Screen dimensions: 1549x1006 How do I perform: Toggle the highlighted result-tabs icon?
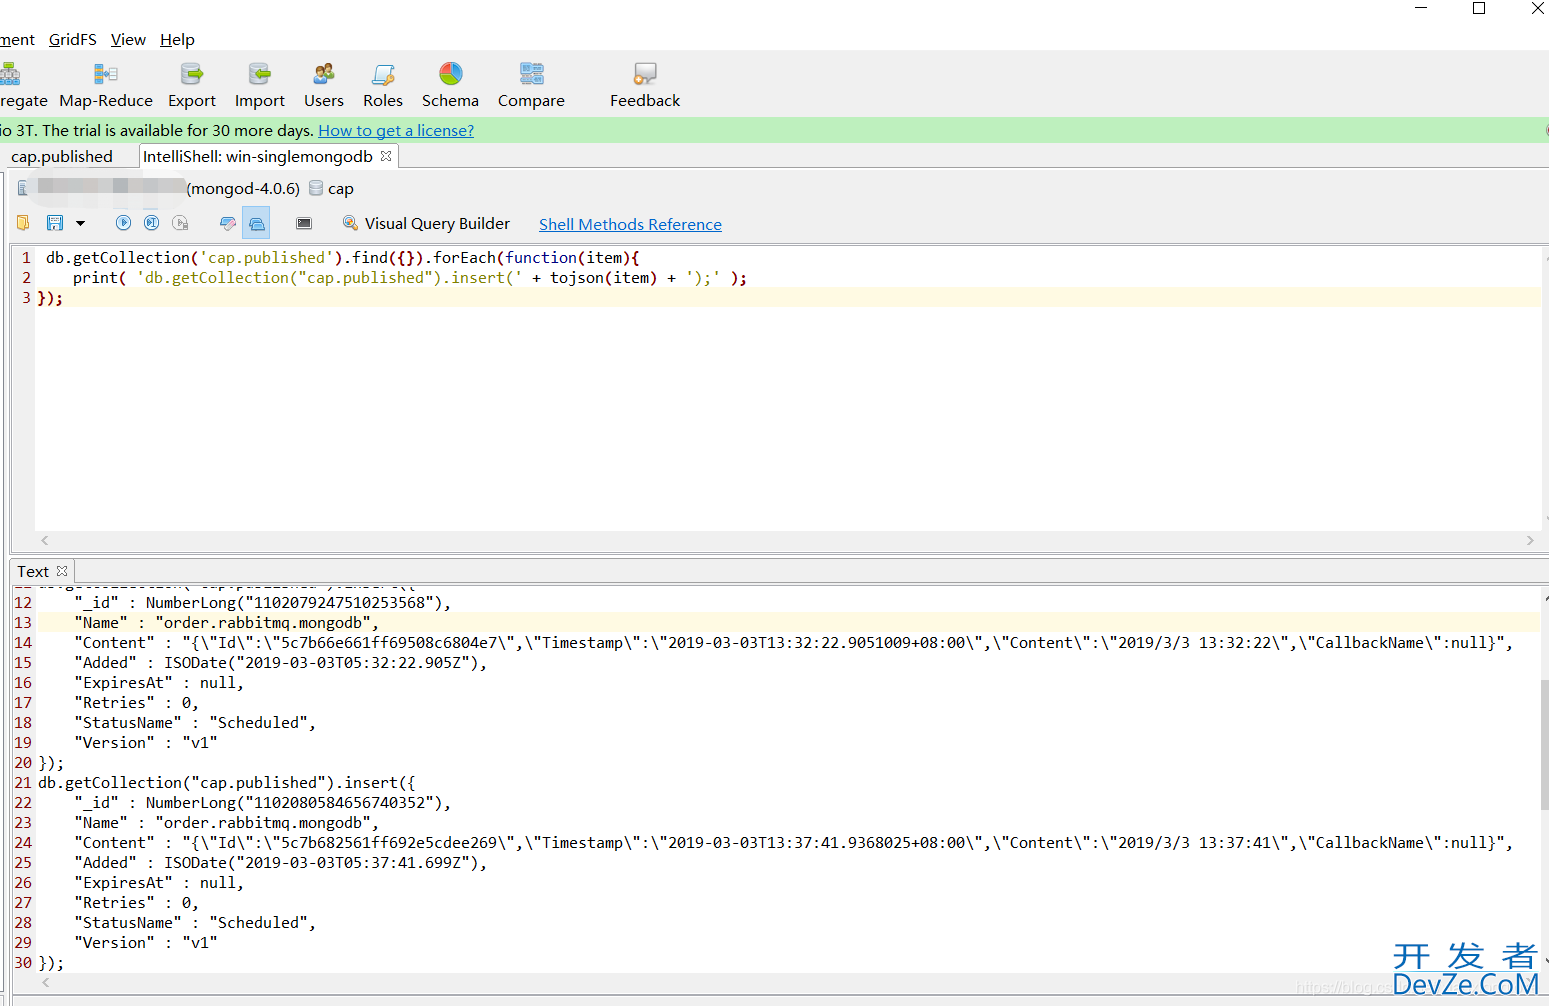pos(256,223)
